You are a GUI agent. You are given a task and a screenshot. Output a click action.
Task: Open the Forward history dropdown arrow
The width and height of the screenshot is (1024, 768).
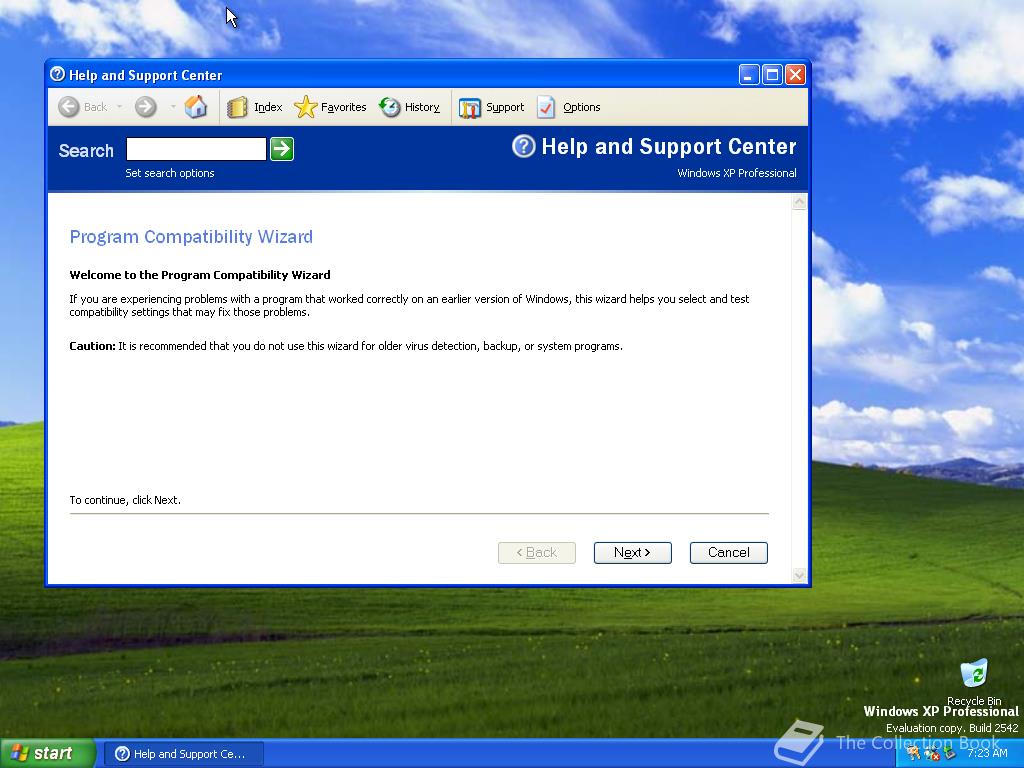pos(172,106)
